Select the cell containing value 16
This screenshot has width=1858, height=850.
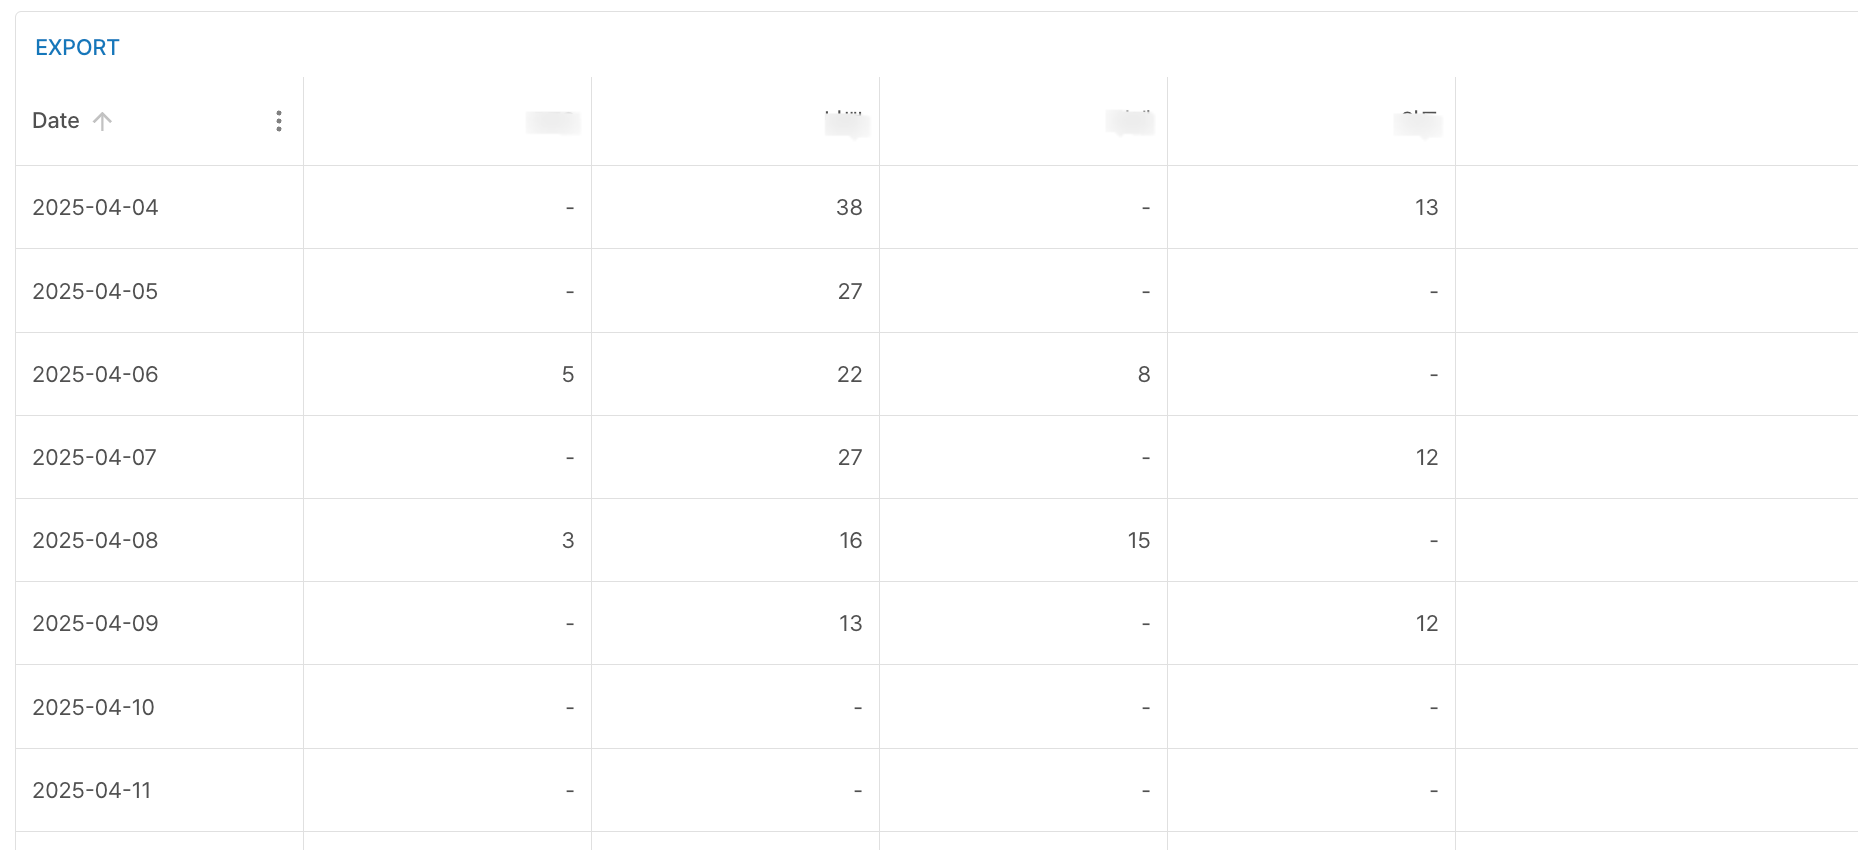tap(850, 540)
